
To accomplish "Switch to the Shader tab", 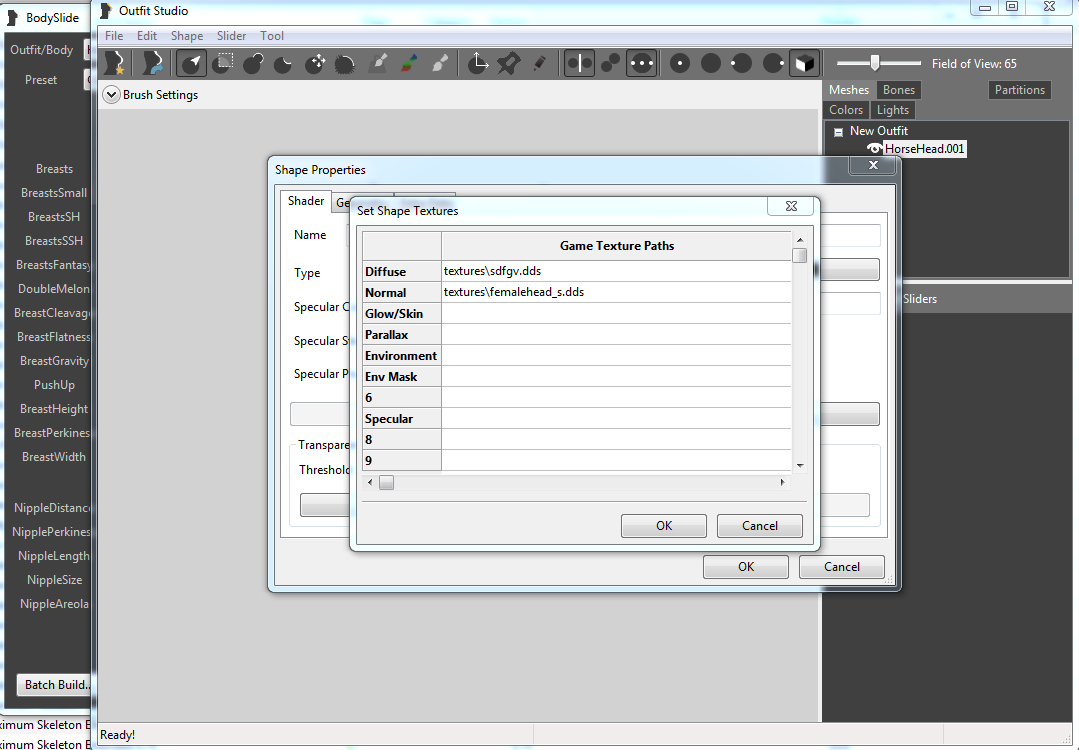I will coord(306,201).
